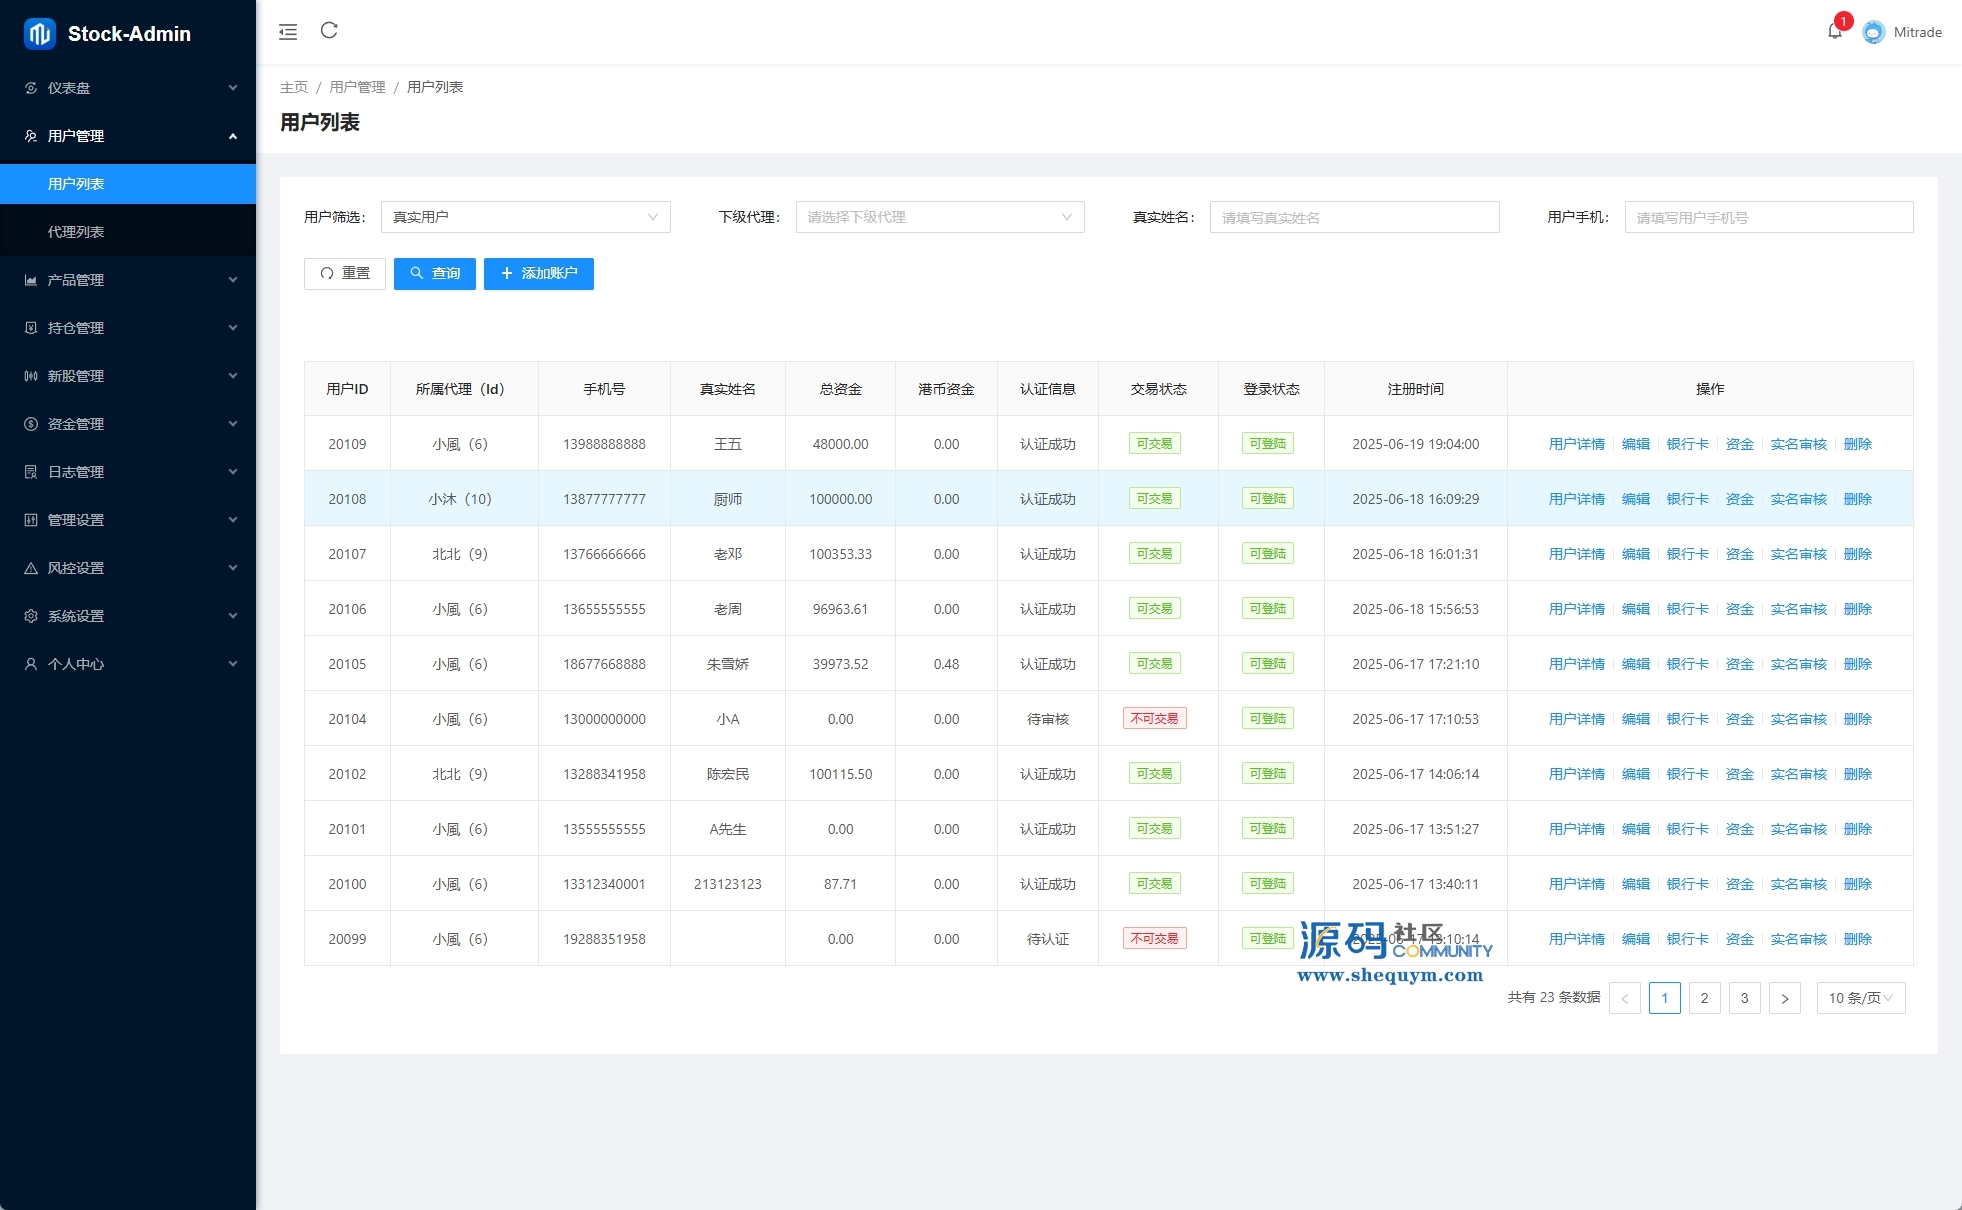Click the 真实姓名 input field
This screenshot has height=1210, width=1962.
point(1354,217)
